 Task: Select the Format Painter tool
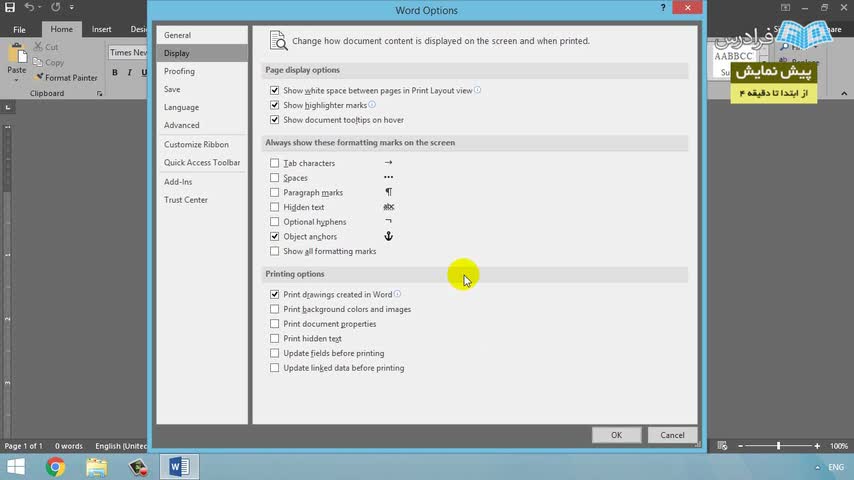66,78
